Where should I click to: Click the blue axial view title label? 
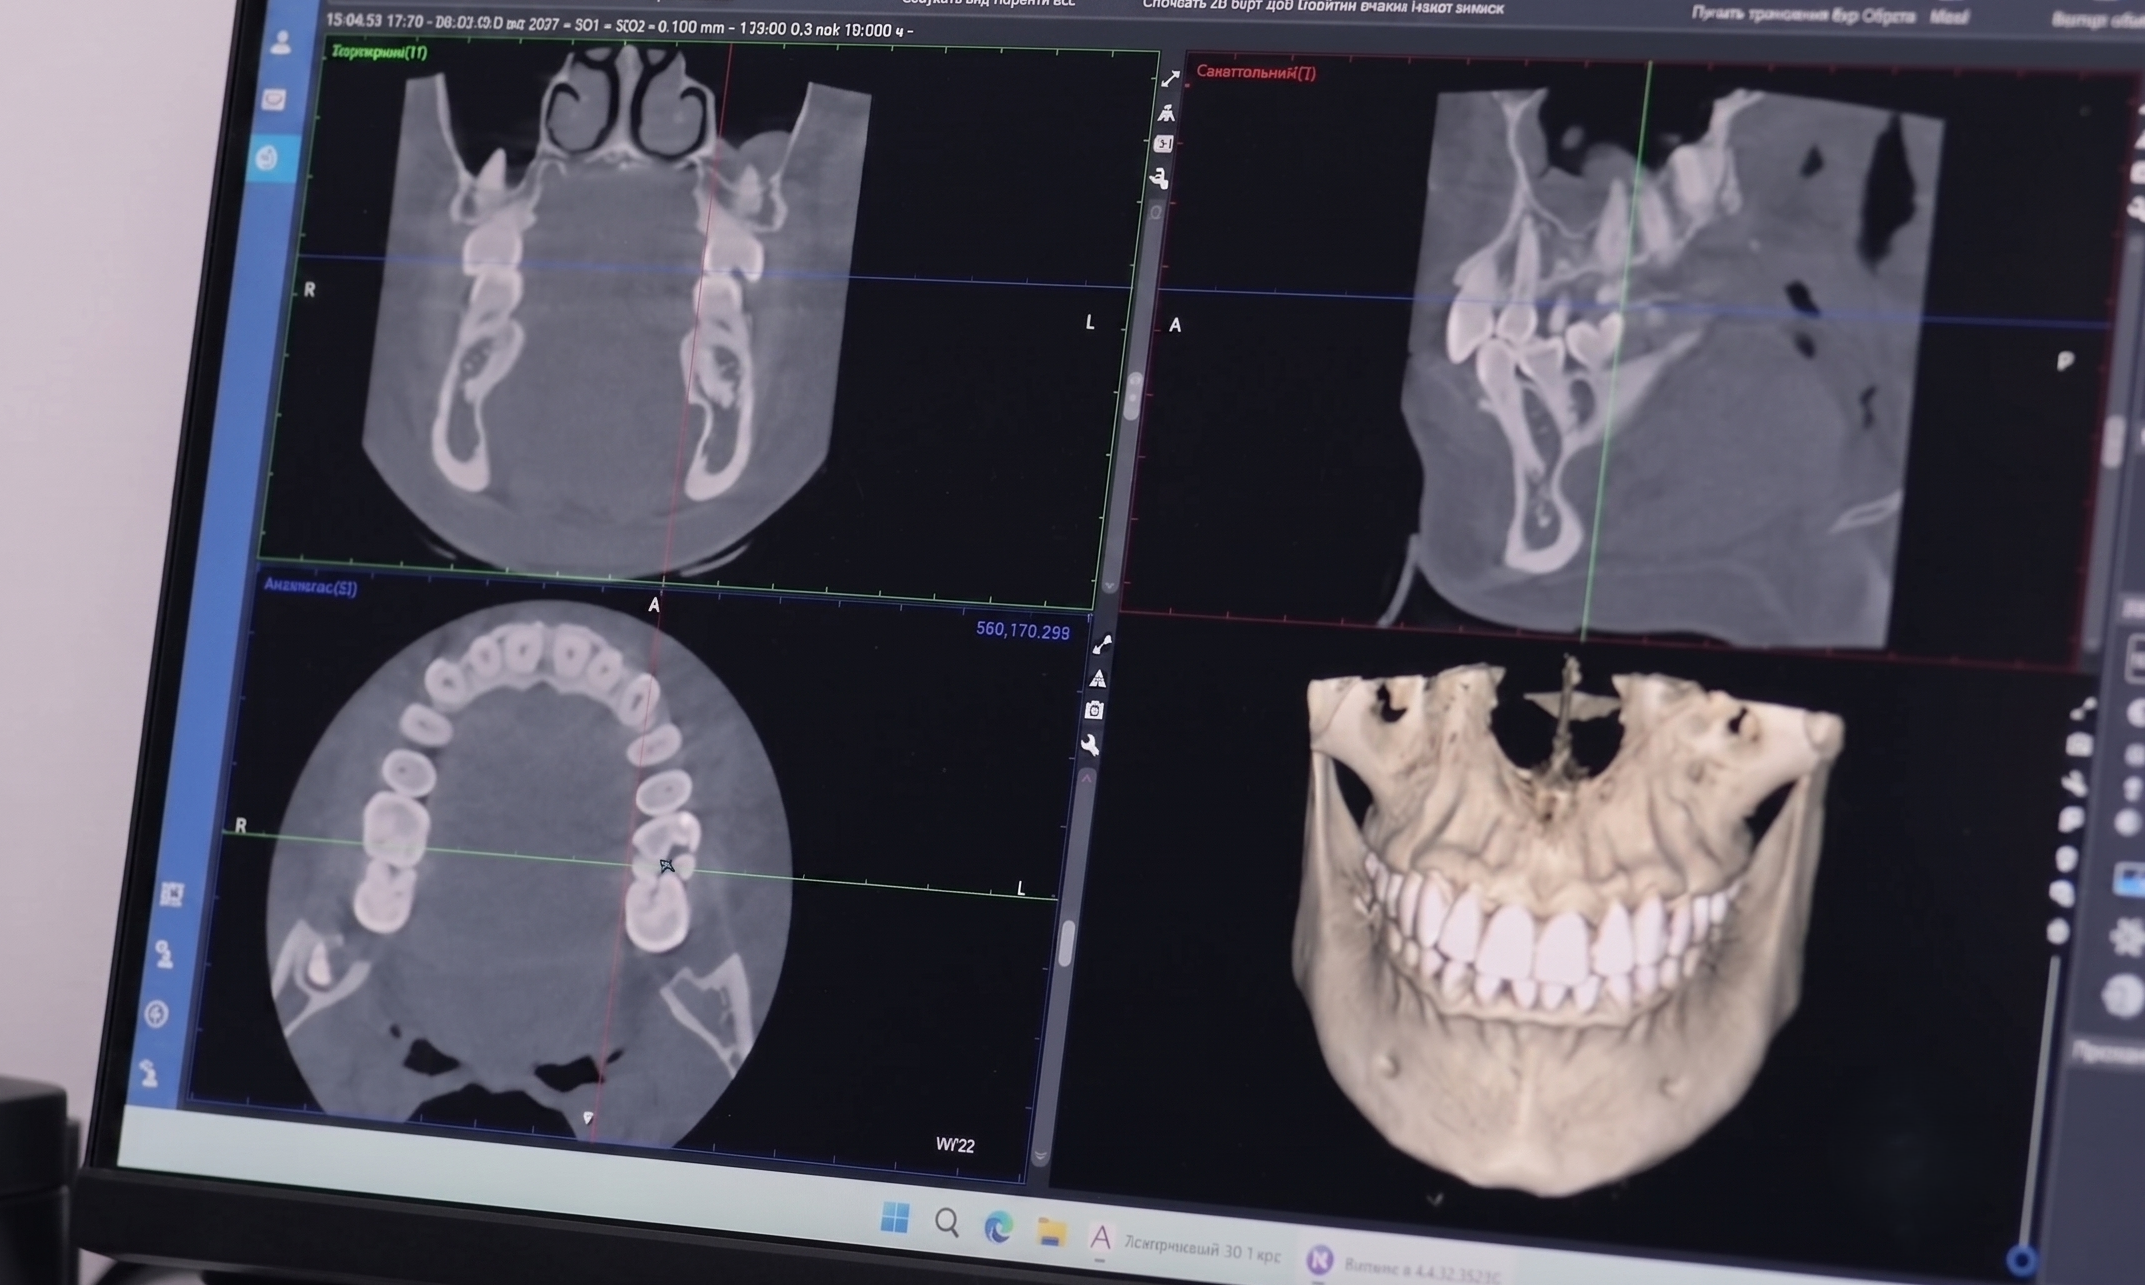[310, 586]
